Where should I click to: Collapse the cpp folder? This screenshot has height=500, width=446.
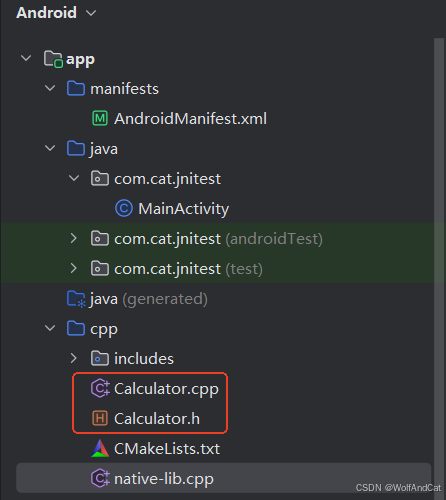[x=50, y=328]
